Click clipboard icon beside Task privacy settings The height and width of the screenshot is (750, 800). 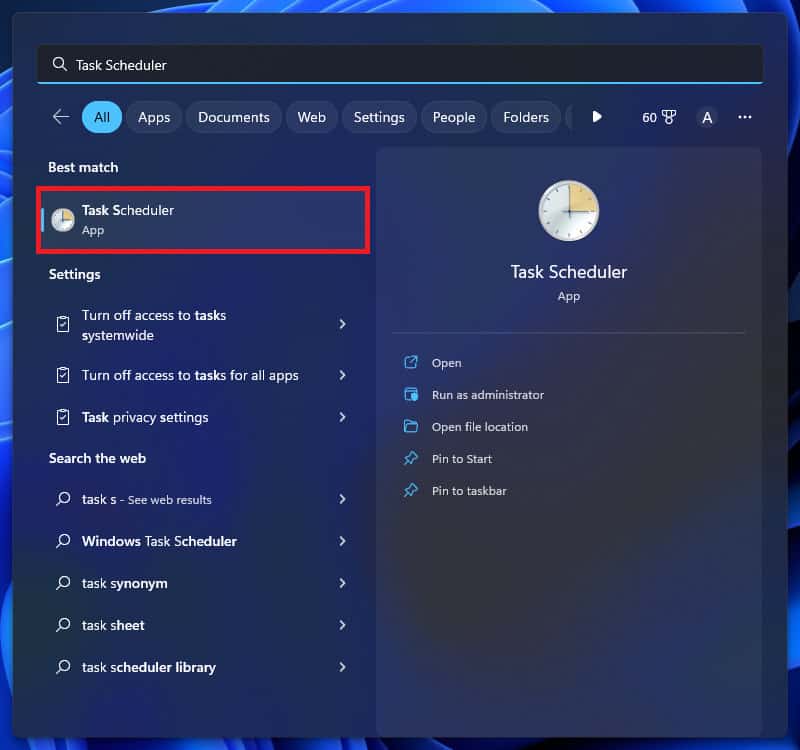[63, 417]
